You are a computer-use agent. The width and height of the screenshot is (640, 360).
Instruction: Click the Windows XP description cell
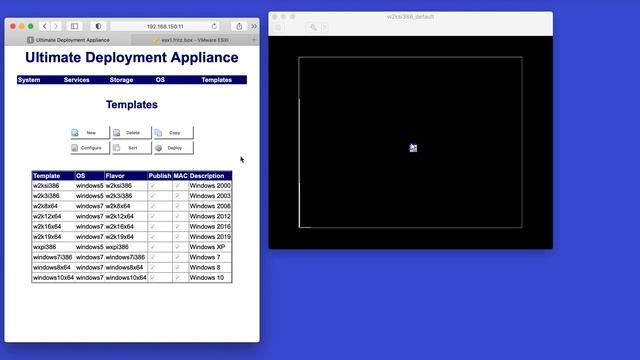pyautogui.click(x=210, y=247)
